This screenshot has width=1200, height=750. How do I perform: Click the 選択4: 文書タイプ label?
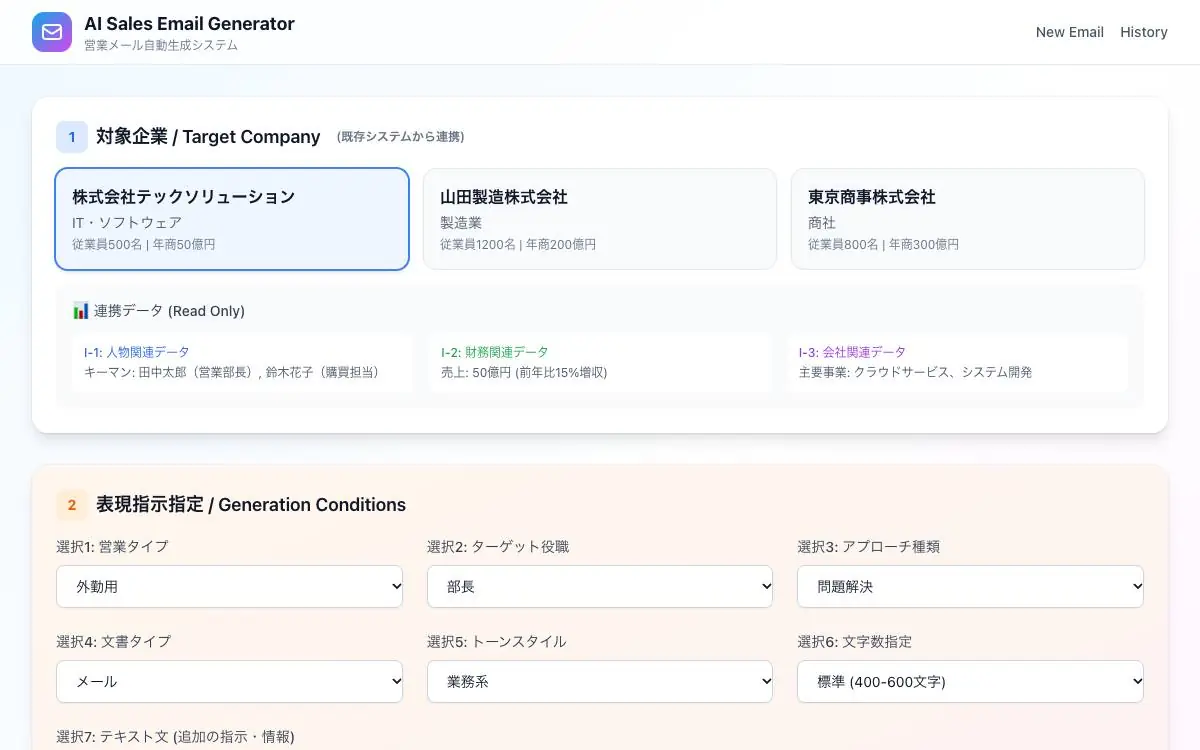tap(113, 641)
